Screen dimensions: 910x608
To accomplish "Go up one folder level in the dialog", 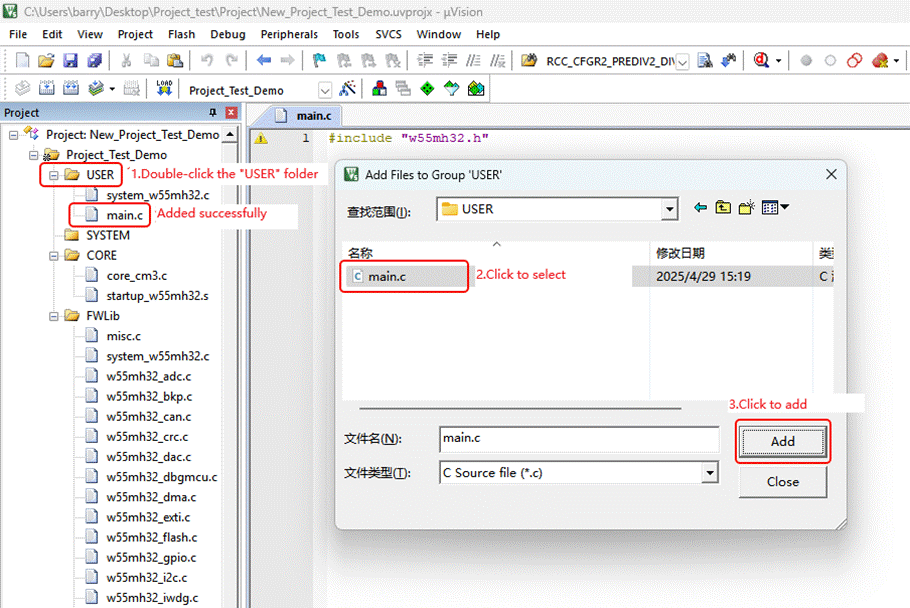I will coord(723,208).
